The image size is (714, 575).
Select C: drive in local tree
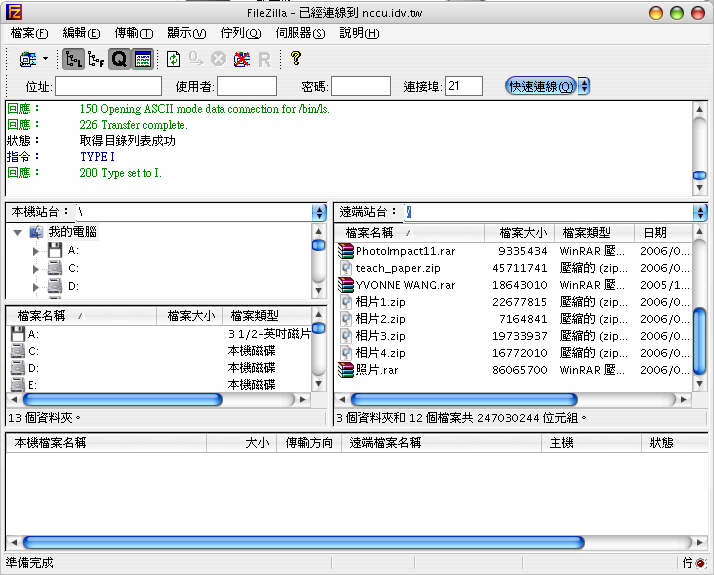click(x=73, y=268)
